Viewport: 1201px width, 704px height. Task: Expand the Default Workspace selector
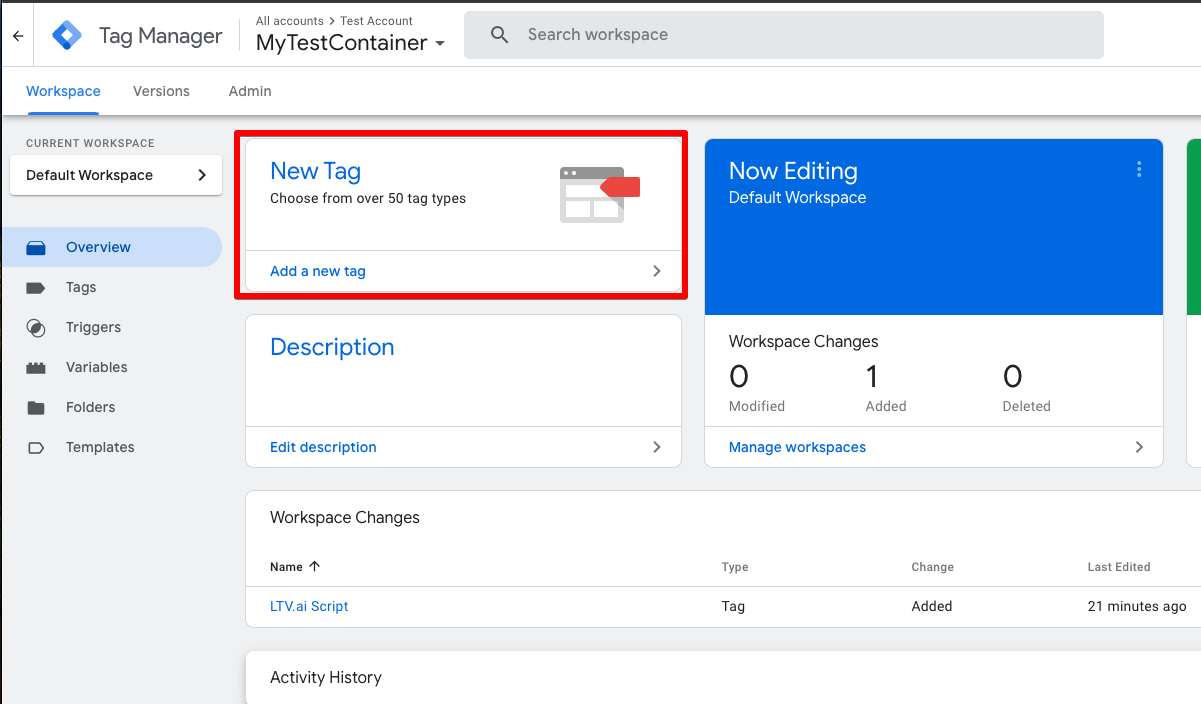tap(116, 175)
